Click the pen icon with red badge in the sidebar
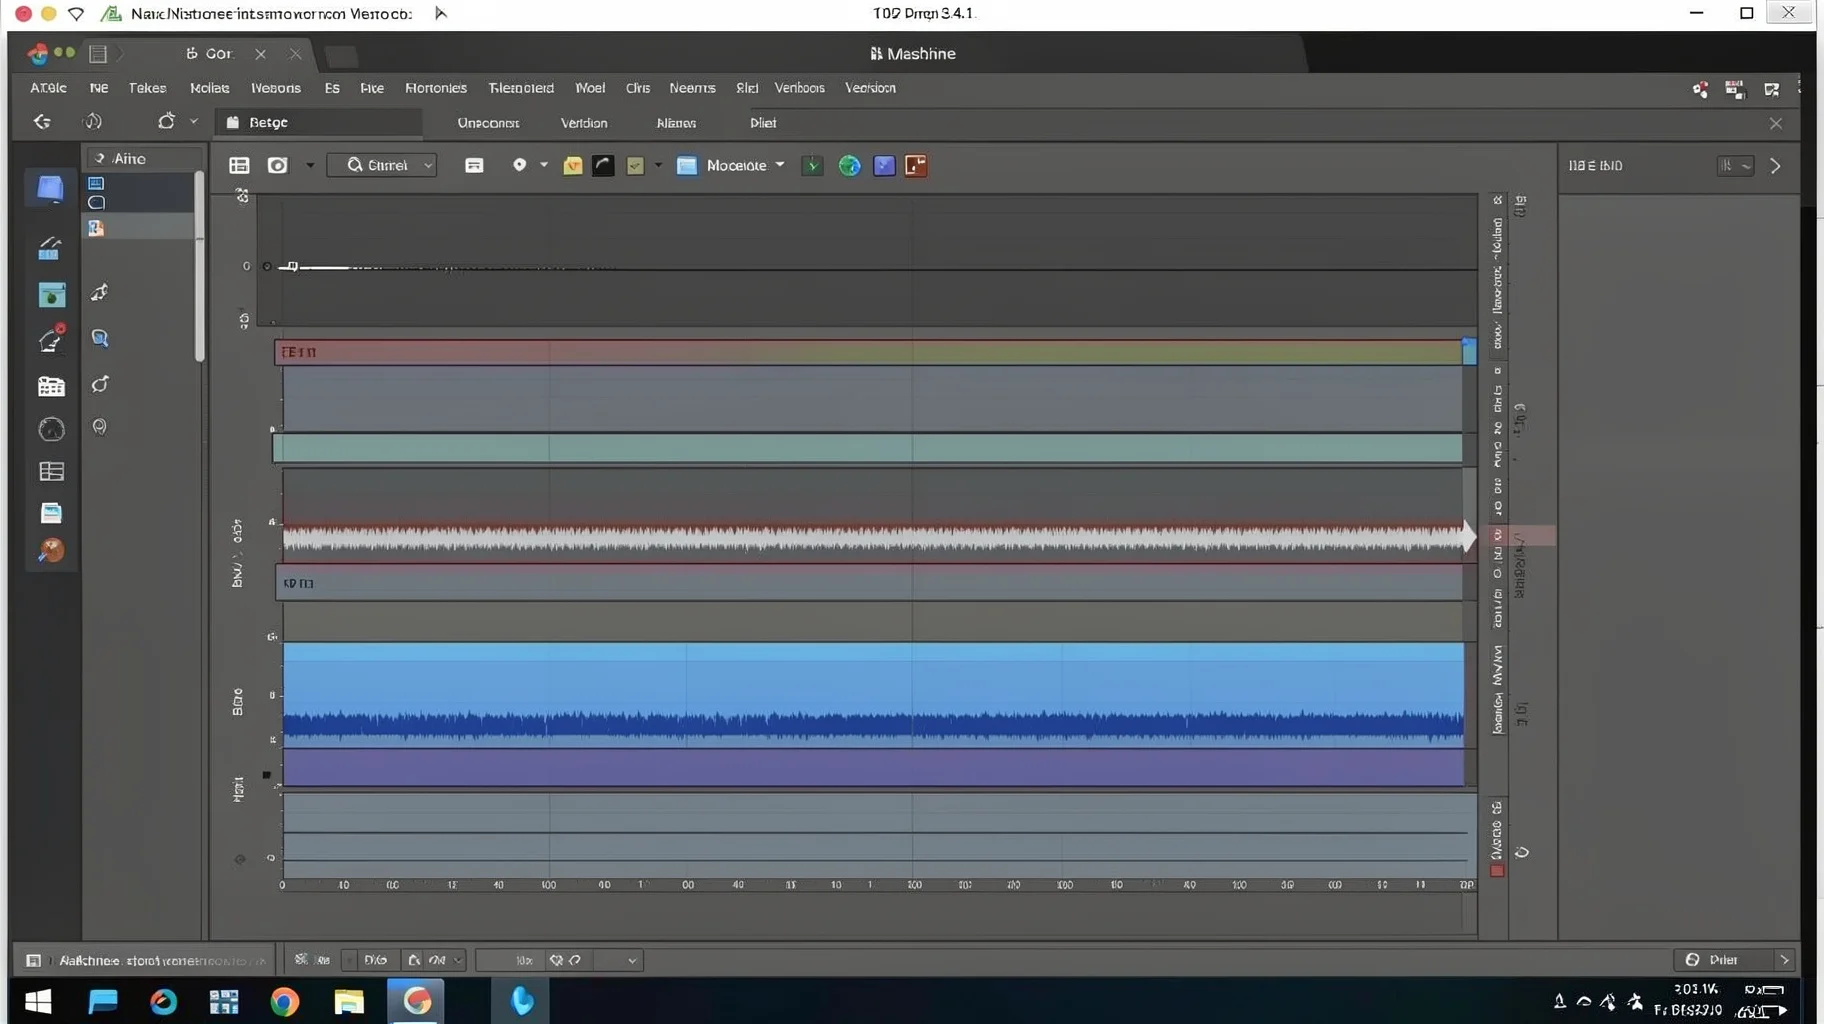1824x1024 pixels. coord(51,339)
